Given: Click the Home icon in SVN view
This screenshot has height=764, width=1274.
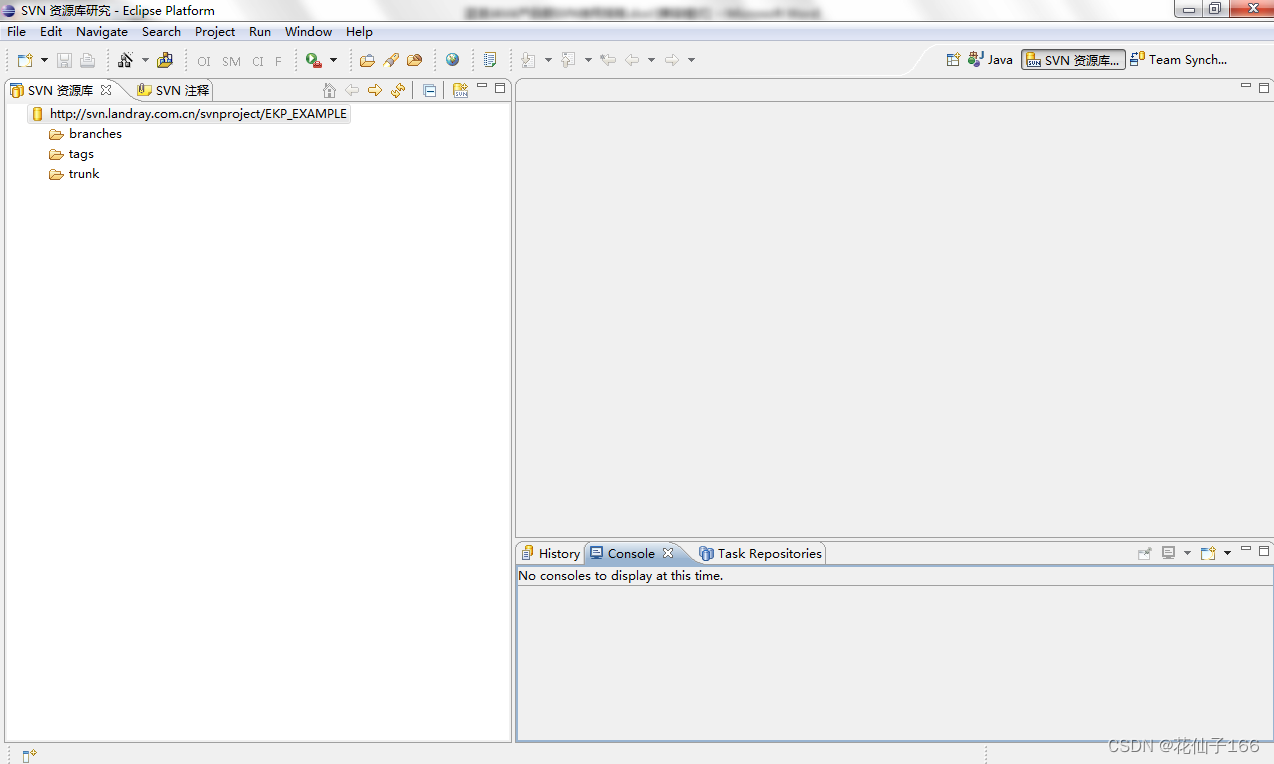Looking at the screenshot, I should click(329, 90).
